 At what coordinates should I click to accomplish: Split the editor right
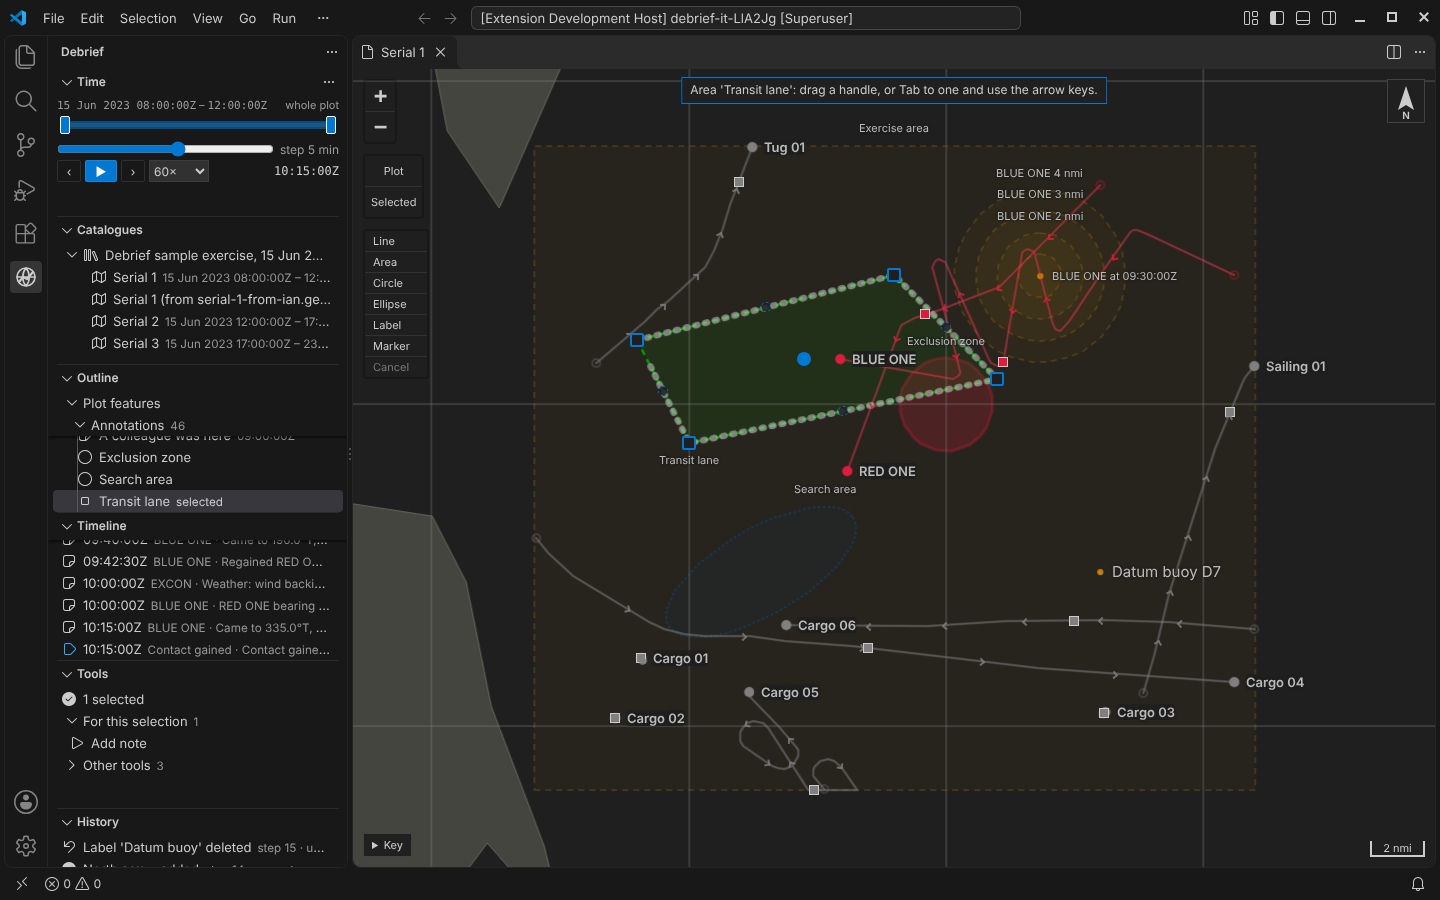pyautogui.click(x=1394, y=52)
